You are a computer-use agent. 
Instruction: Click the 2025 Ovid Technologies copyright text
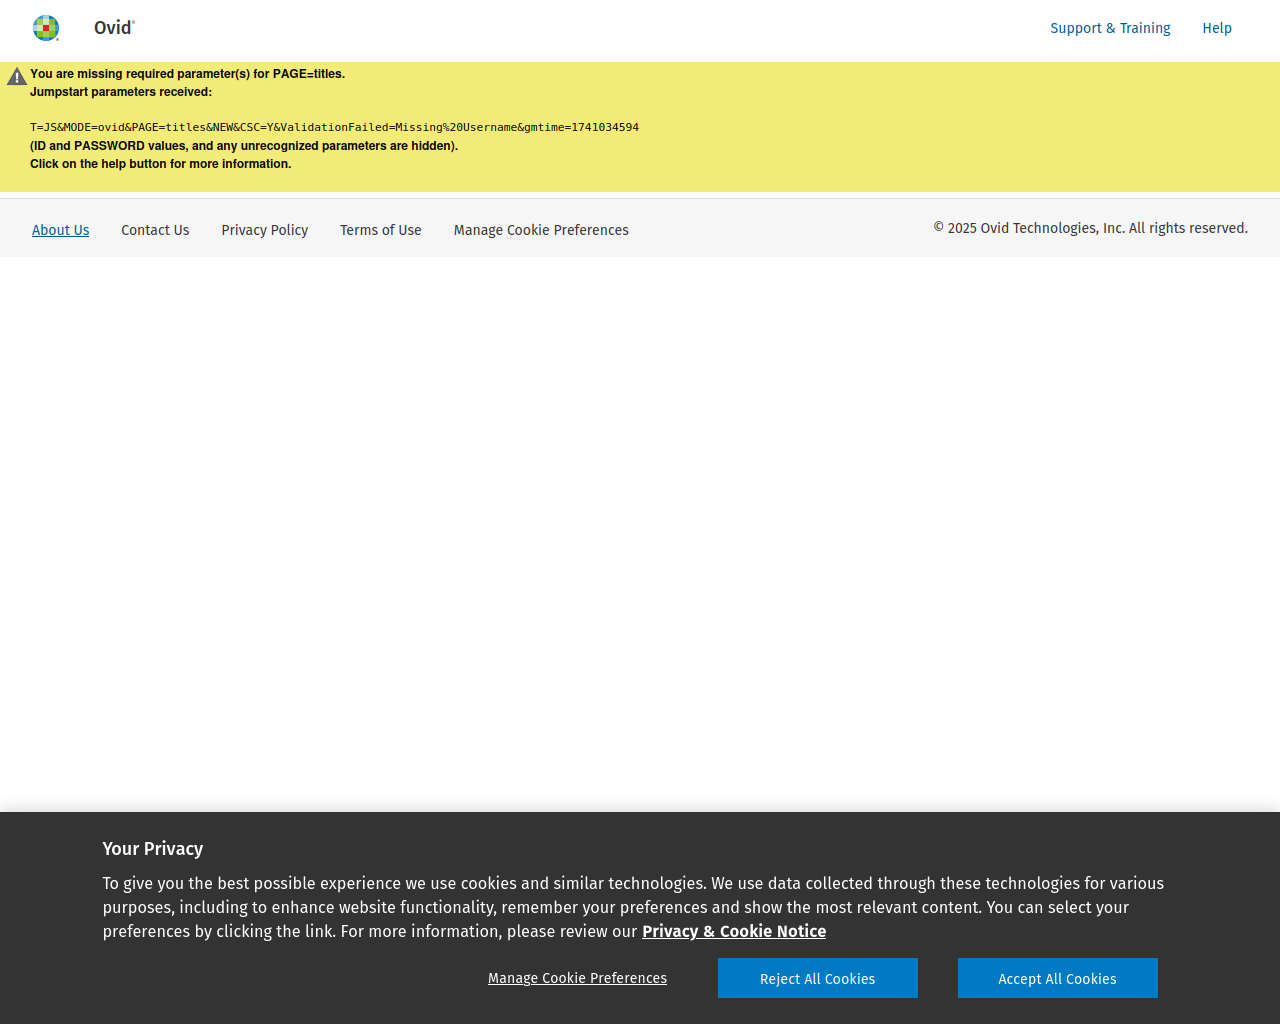tap(1090, 228)
